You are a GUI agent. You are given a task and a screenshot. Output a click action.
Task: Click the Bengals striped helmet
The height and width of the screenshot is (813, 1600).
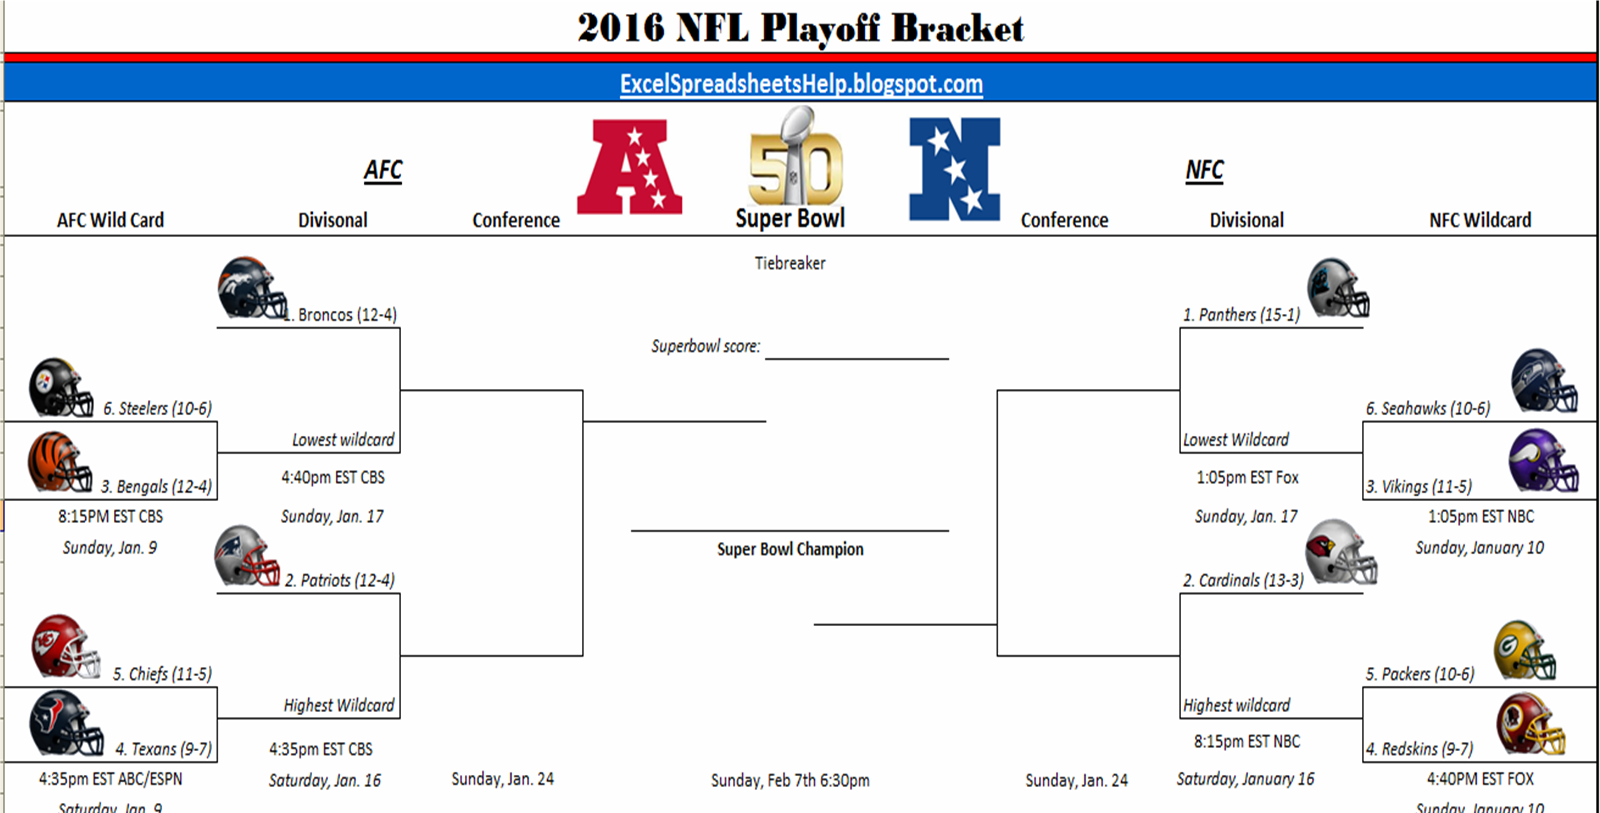(x=60, y=462)
